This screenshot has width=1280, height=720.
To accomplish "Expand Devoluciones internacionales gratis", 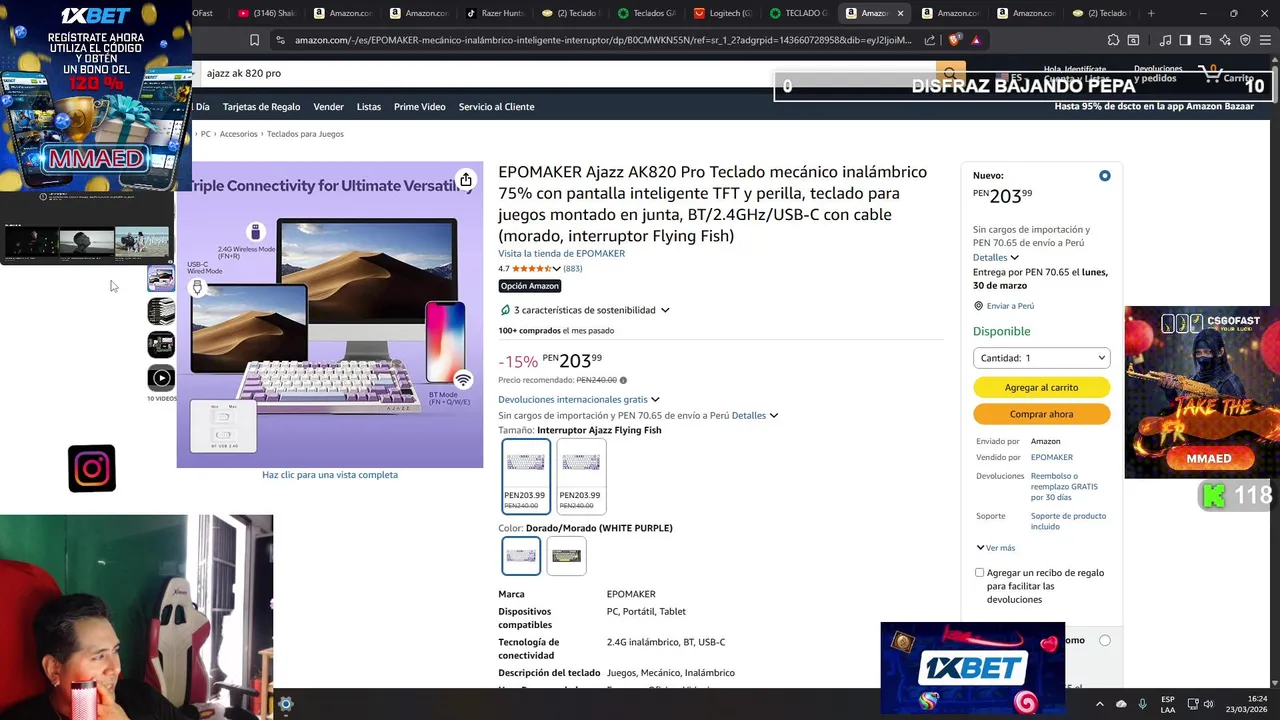I will tap(579, 399).
